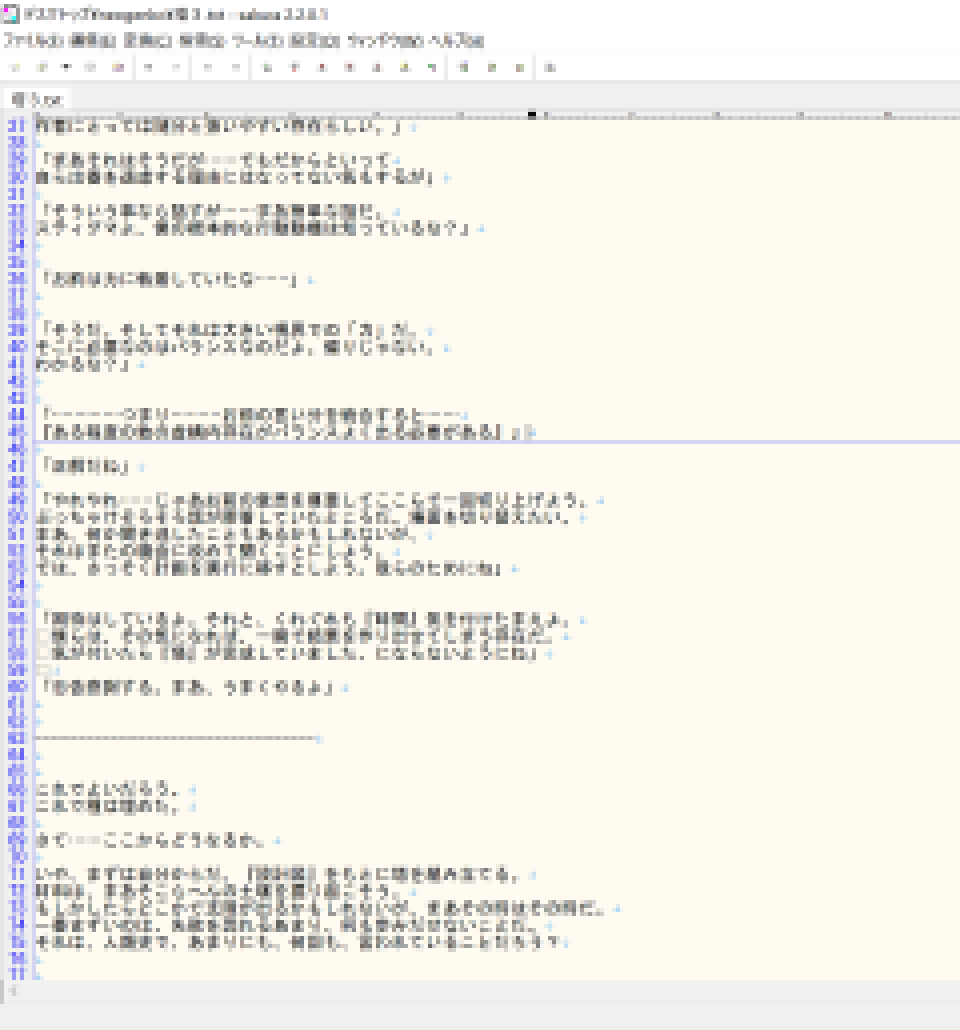This screenshot has width=960, height=1030.
Task: Click line number 47 in the gutter
Action: coord(16,466)
